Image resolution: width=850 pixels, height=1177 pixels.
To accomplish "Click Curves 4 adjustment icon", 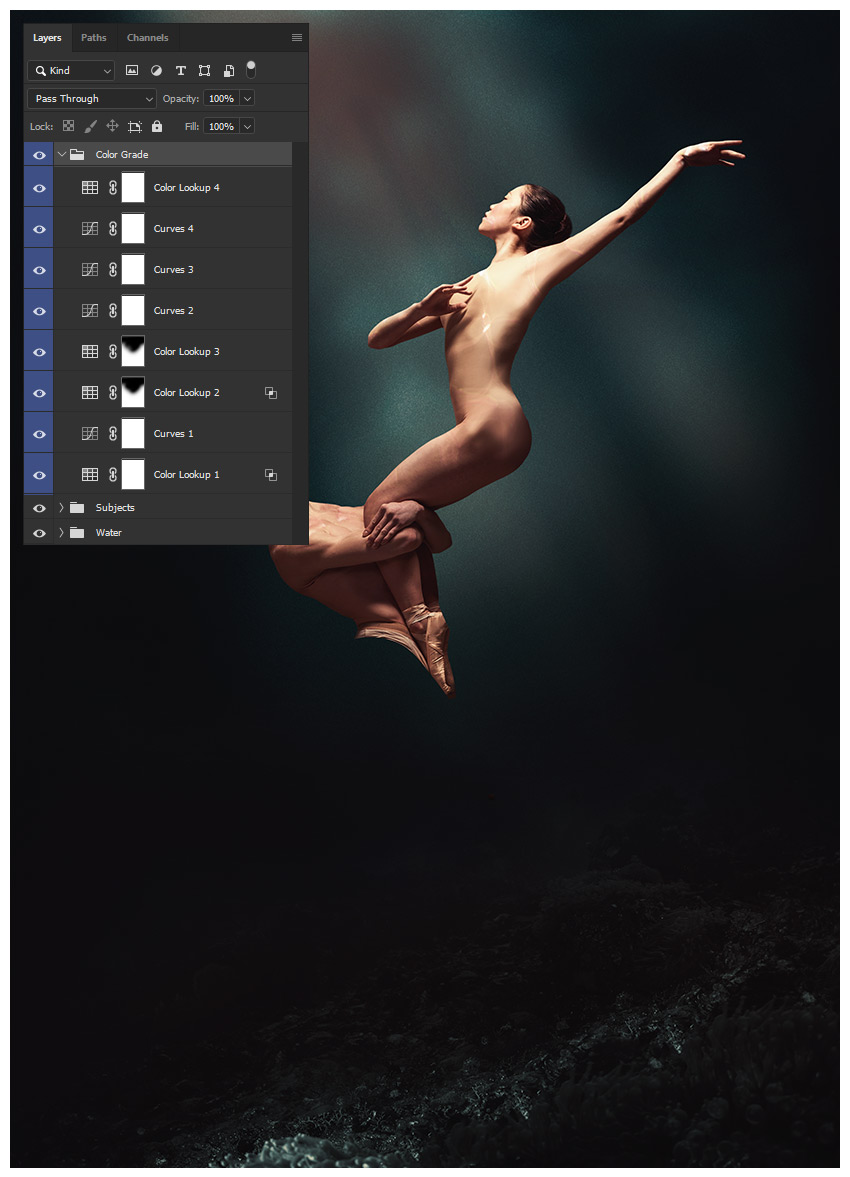I will click(90, 229).
